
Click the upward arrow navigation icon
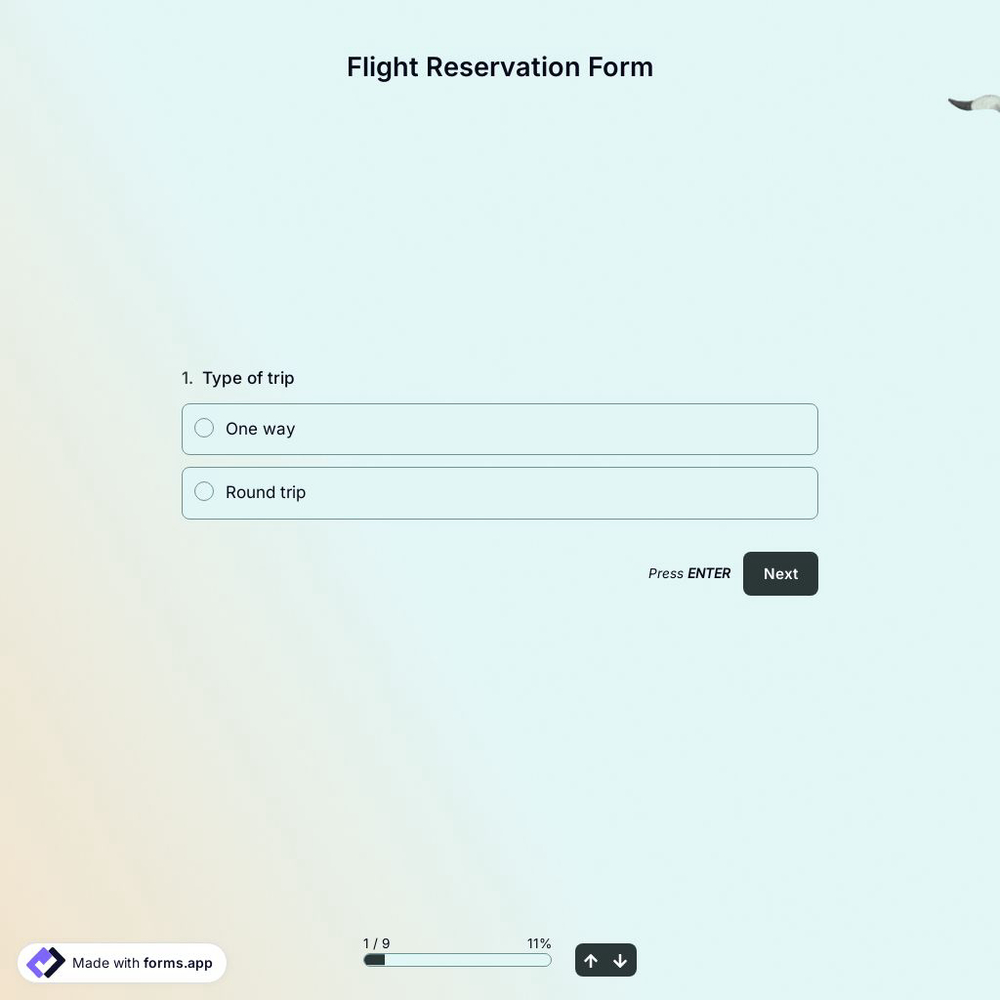[590, 959]
